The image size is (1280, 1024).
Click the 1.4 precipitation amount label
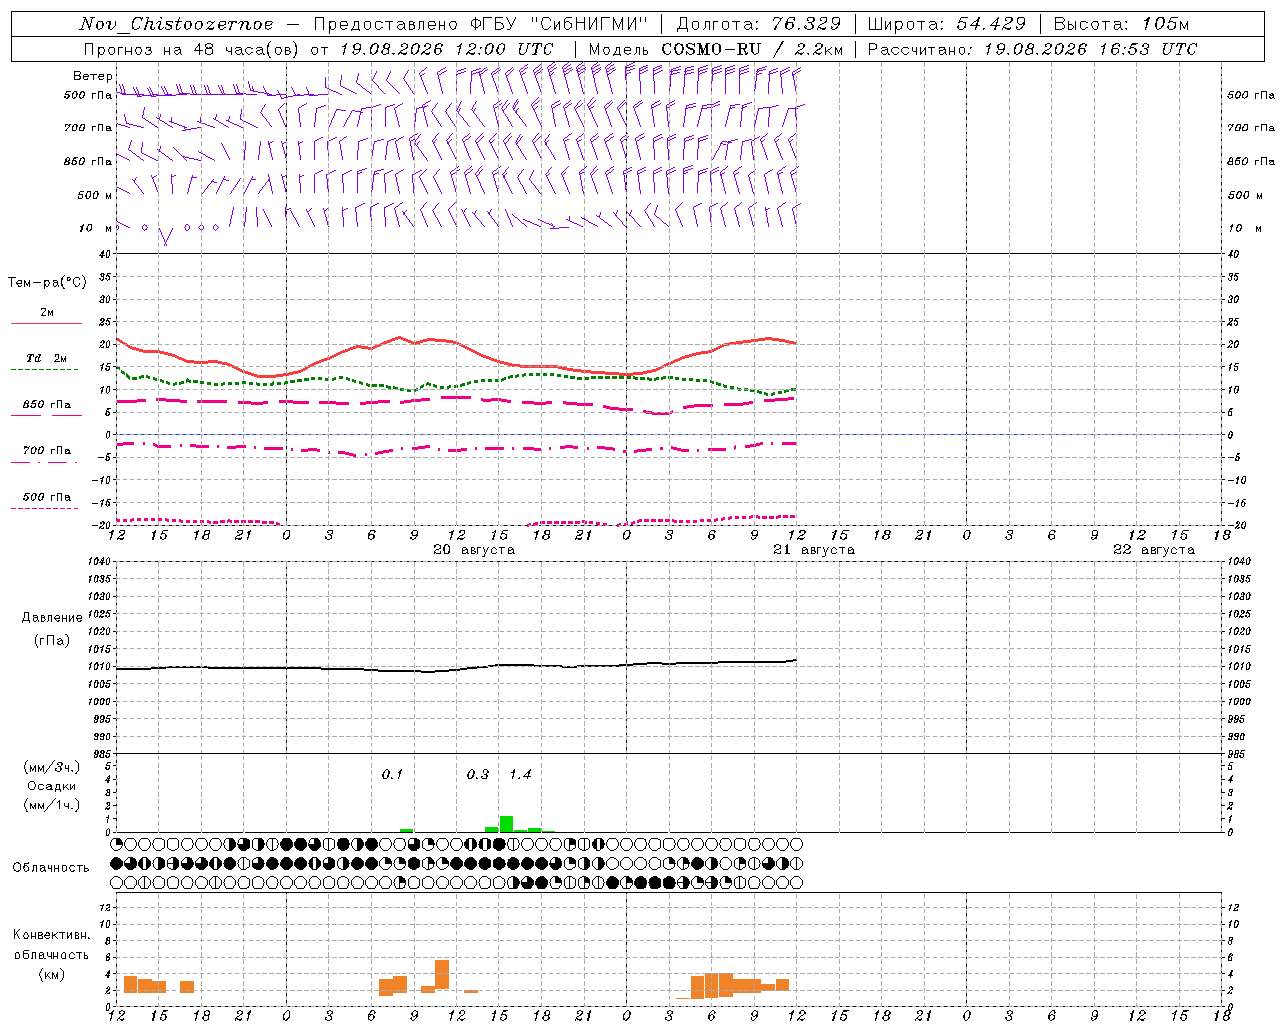click(x=520, y=775)
